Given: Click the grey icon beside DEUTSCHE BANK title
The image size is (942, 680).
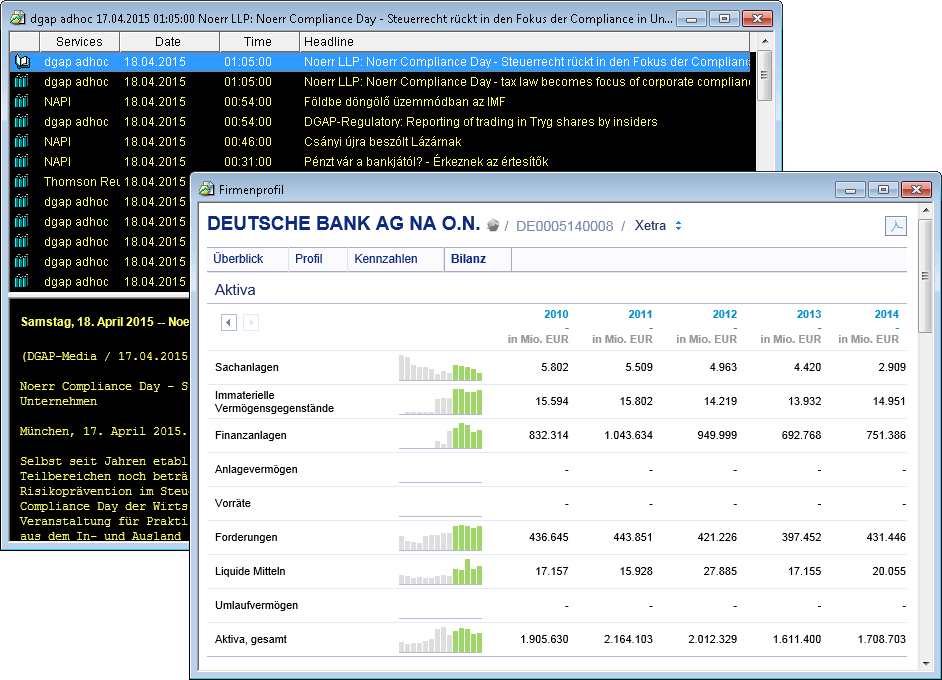Looking at the screenshot, I should (x=494, y=226).
